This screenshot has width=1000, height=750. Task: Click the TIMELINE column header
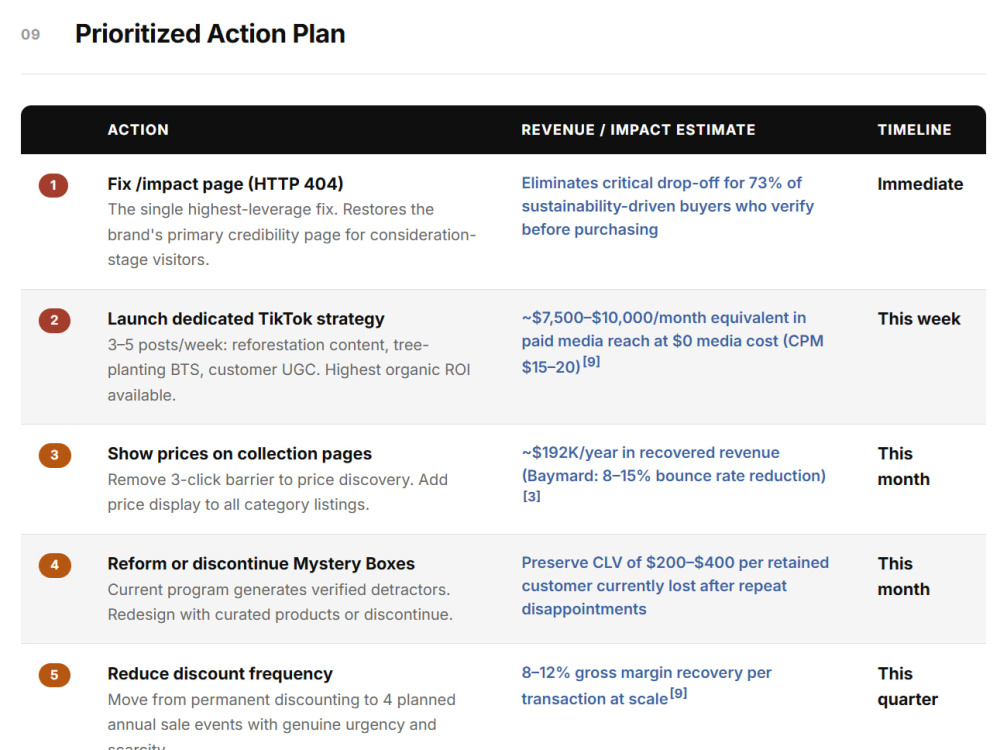914,129
